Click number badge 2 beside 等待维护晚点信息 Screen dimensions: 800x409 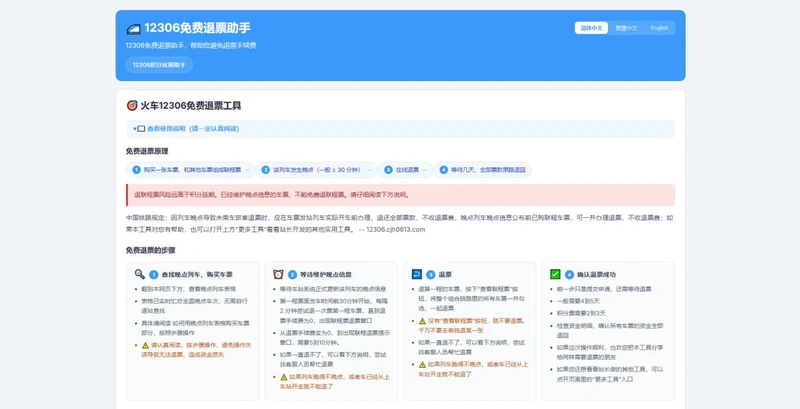[x=292, y=275]
